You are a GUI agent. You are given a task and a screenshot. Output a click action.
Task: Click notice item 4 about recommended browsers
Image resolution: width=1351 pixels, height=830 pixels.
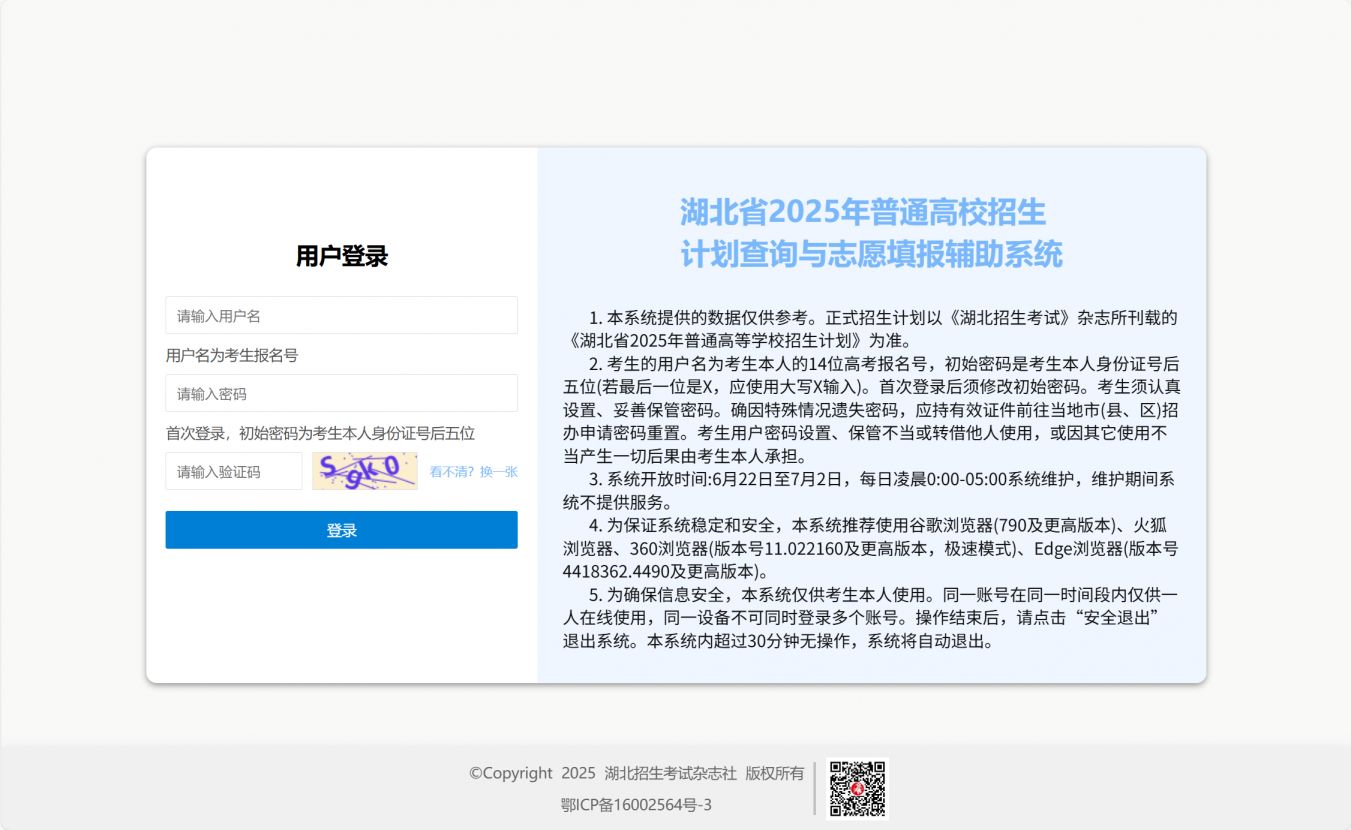pyautogui.click(x=870, y=548)
